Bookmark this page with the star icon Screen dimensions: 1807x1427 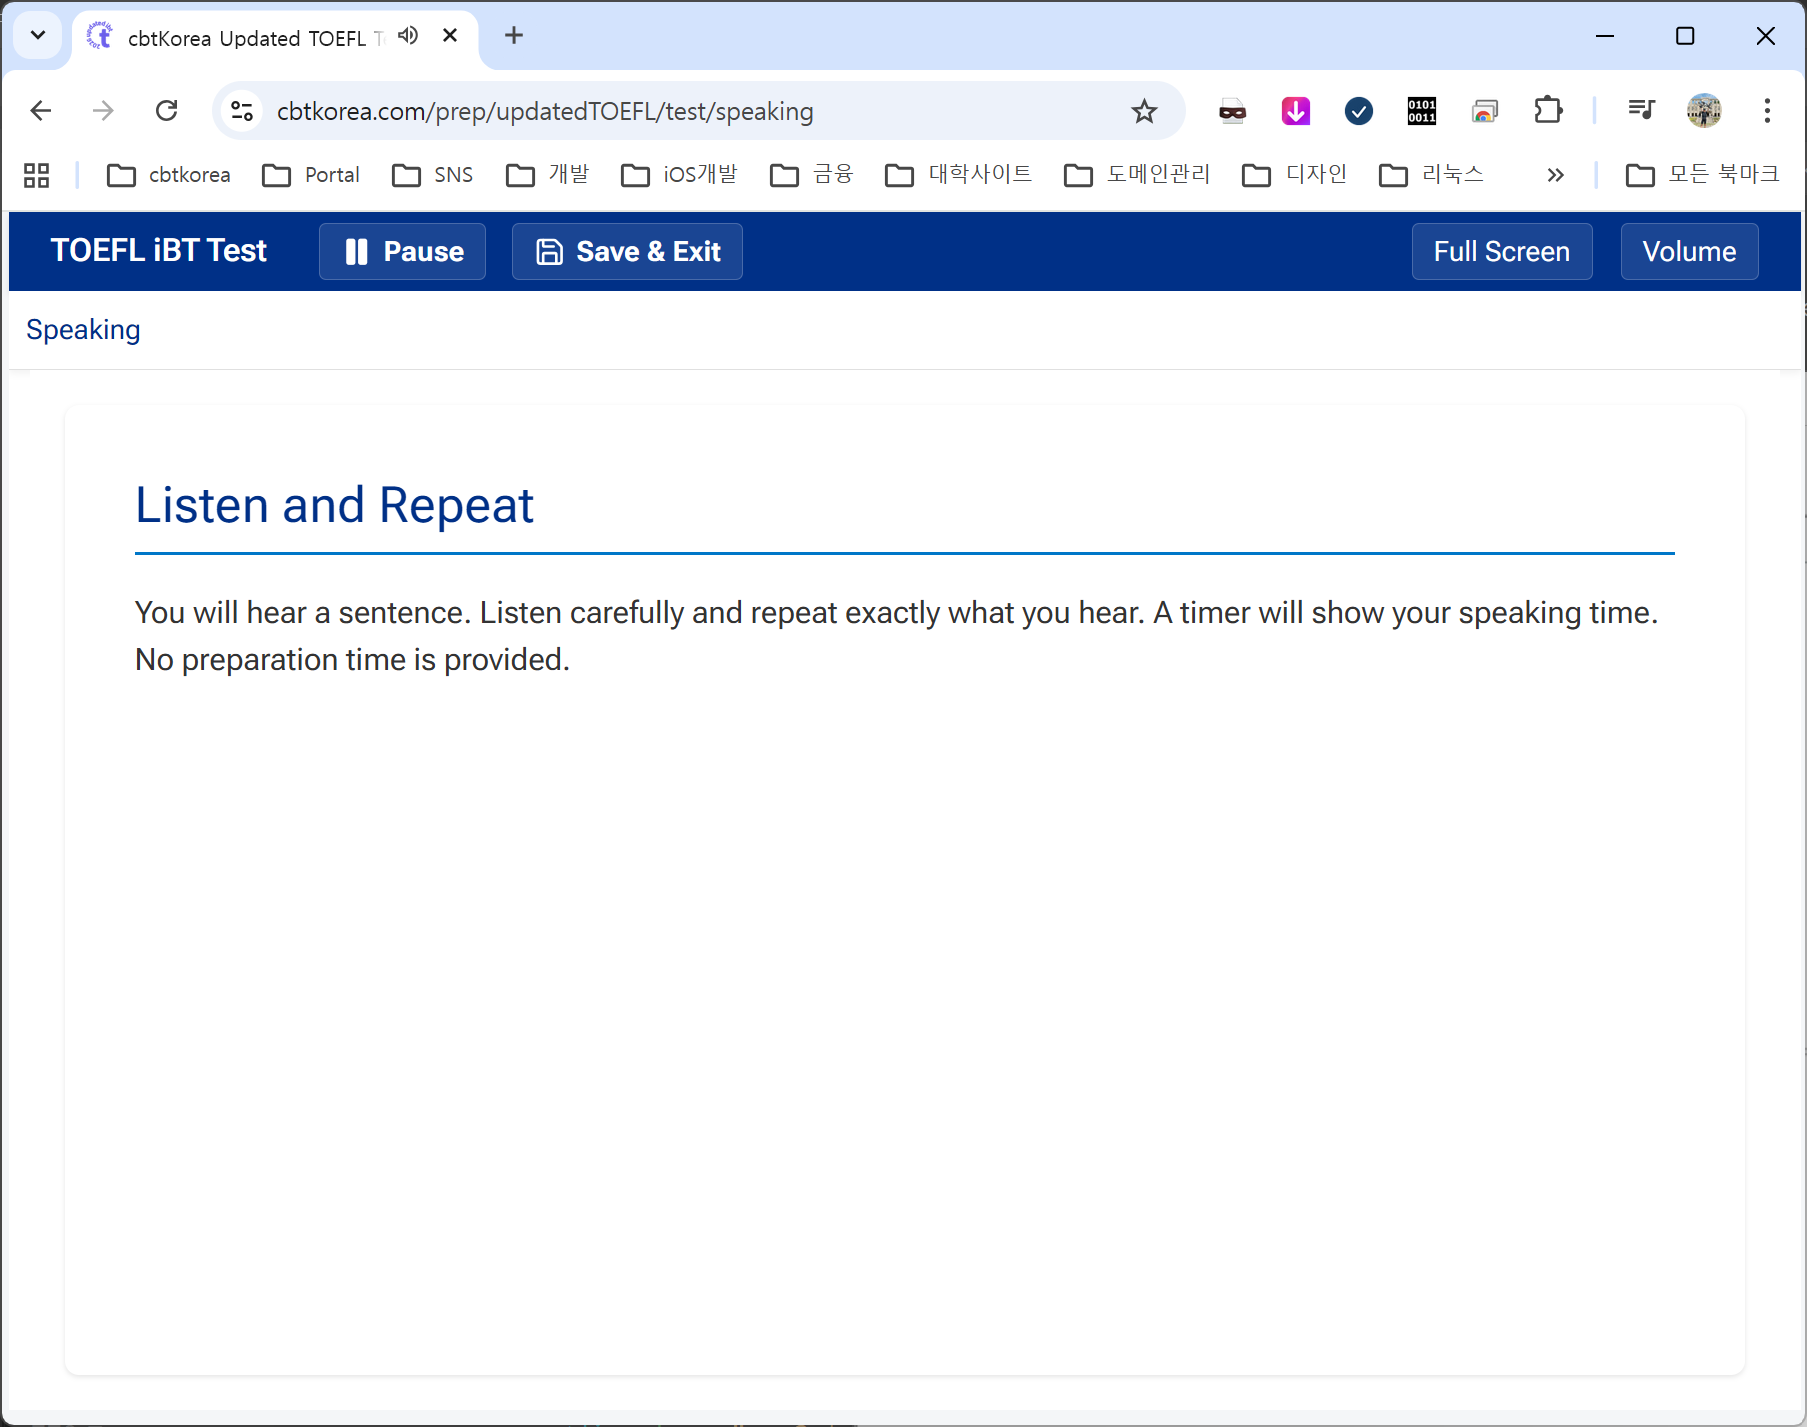tap(1144, 111)
